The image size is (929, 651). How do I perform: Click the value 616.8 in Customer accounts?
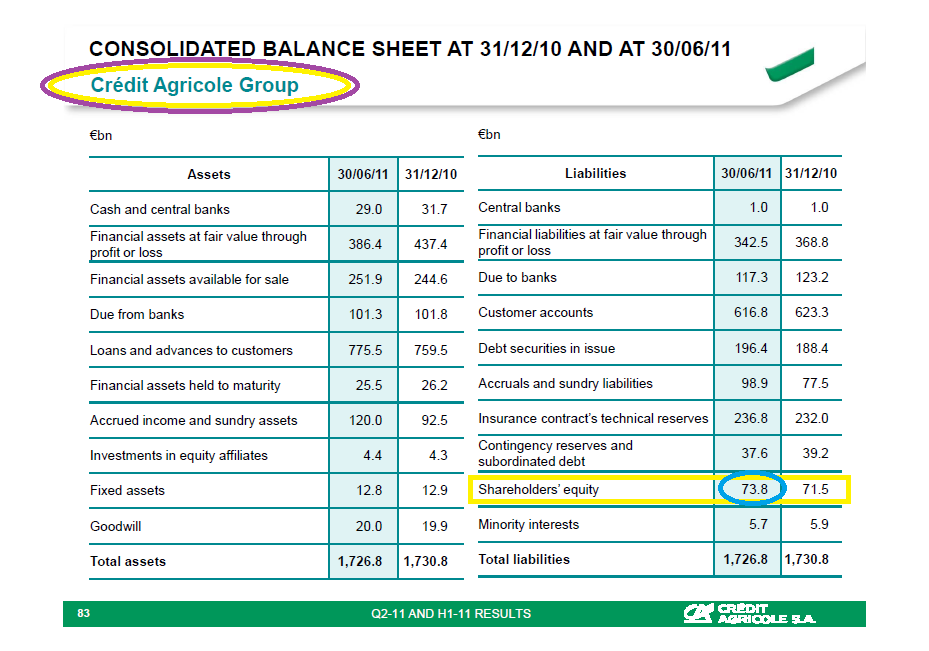pyautogui.click(x=751, y=312)
